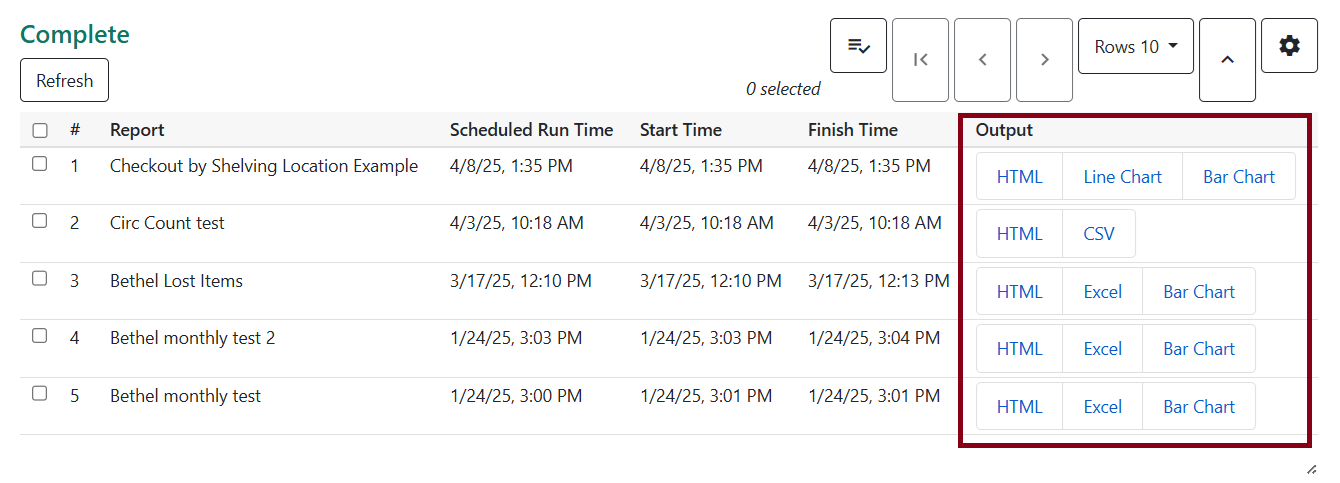
Task: Jump to first page of results
Action: coord(920,60)
